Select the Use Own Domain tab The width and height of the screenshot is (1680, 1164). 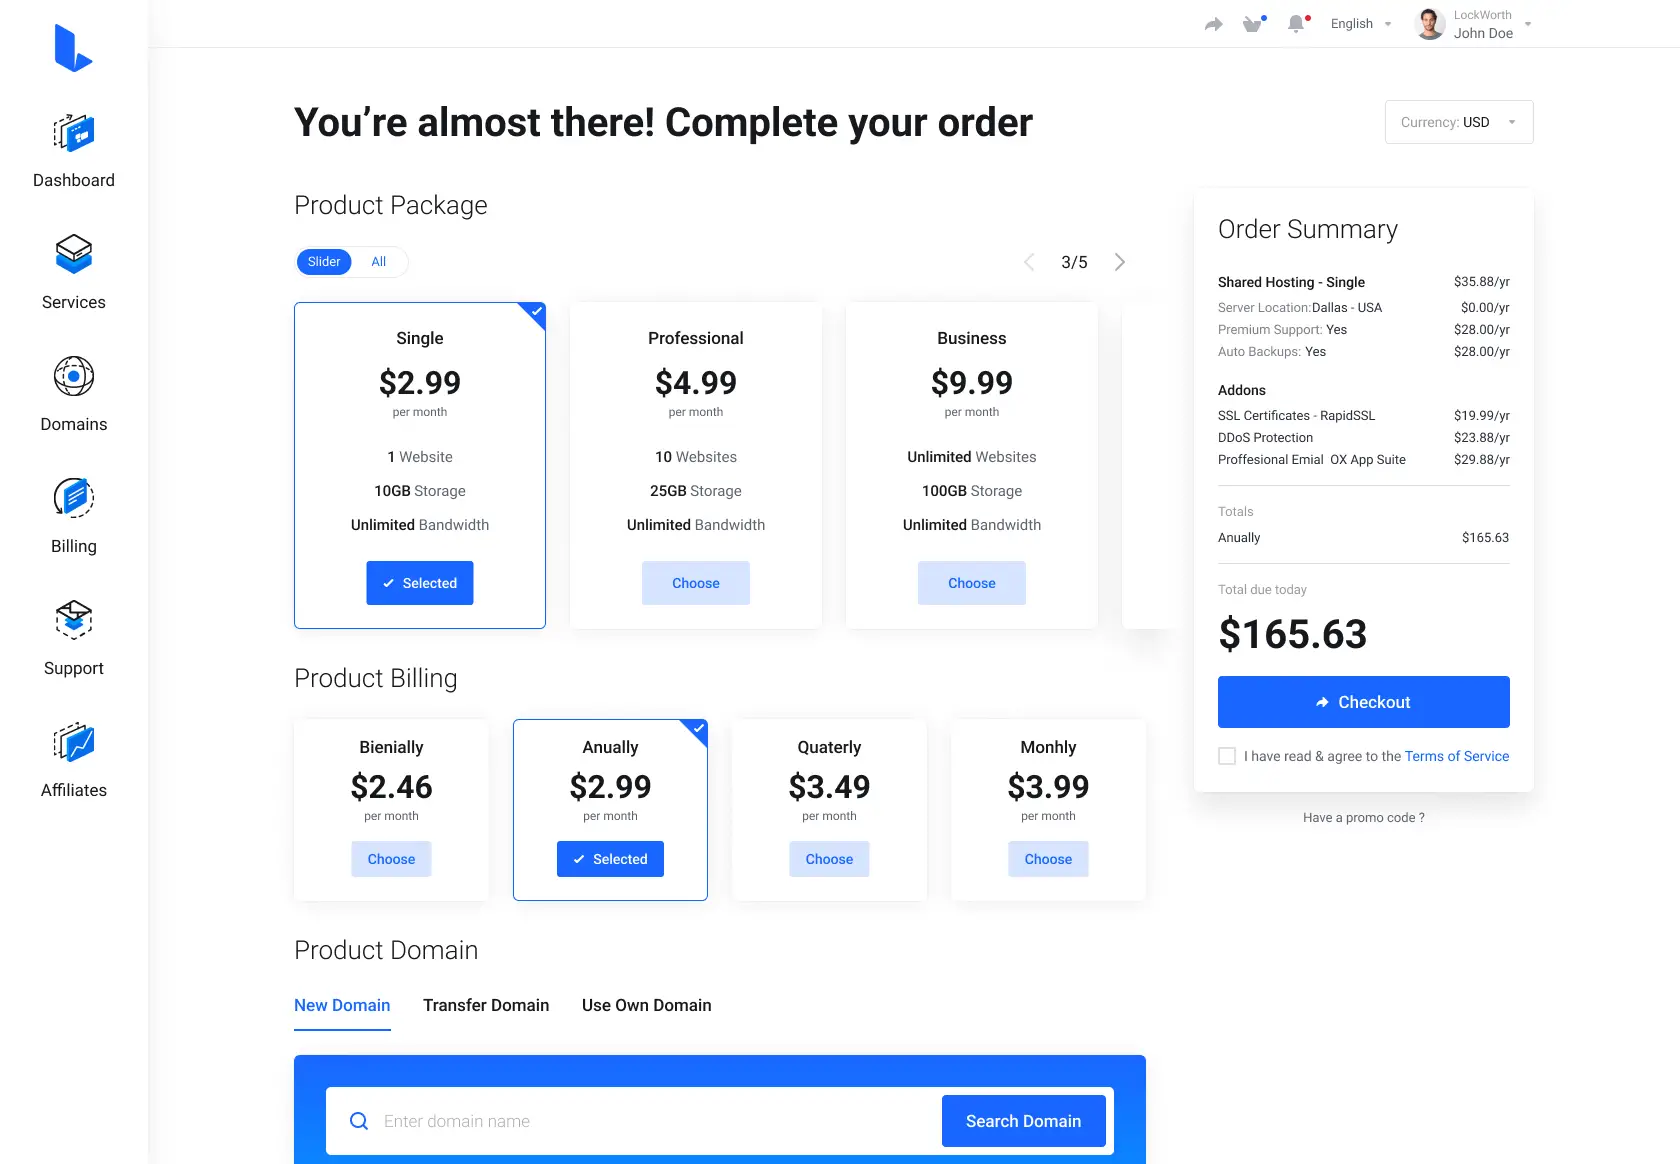(647, 1006)
